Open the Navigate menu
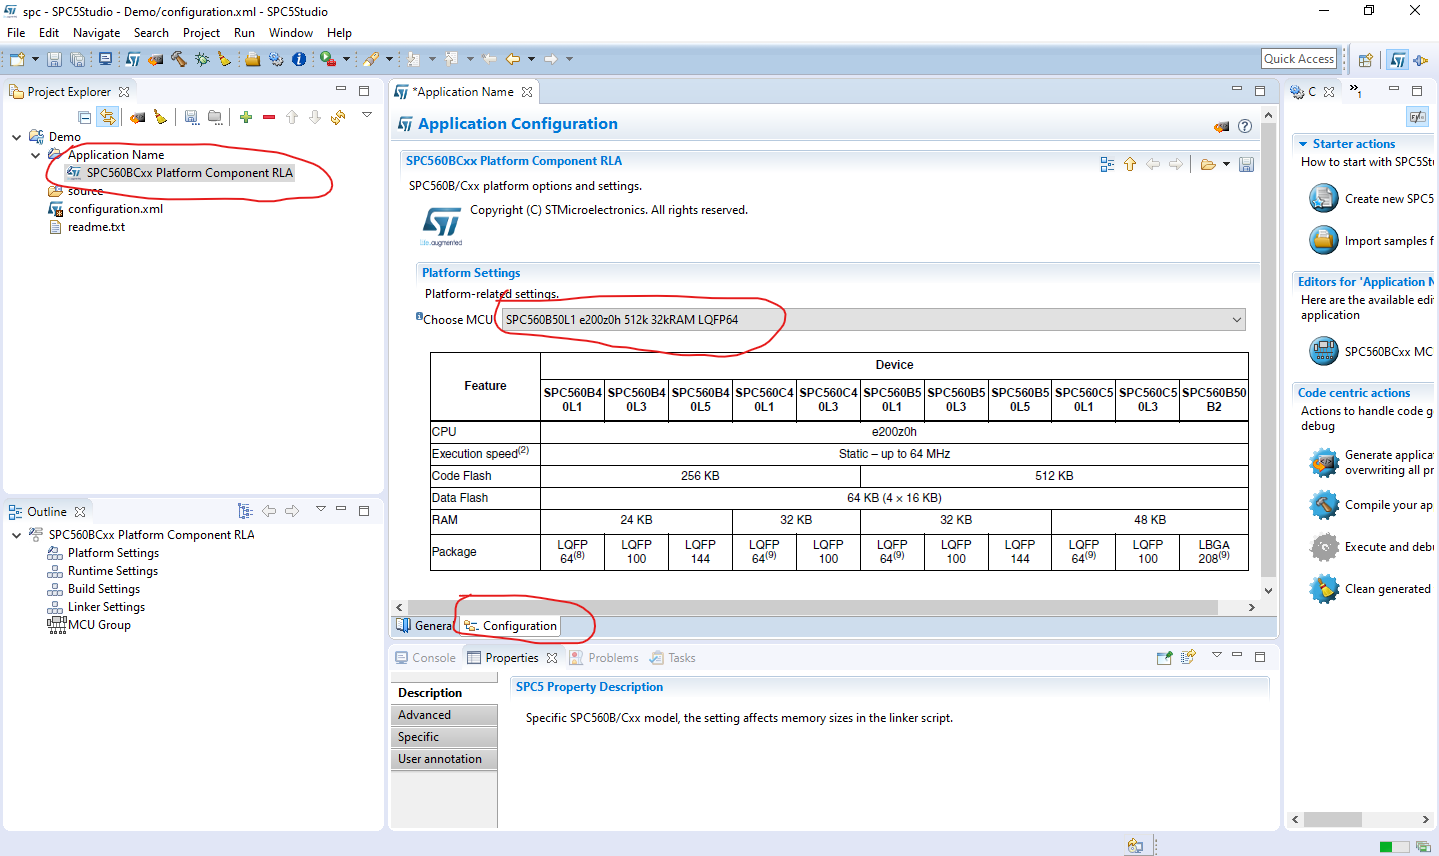Screen dimensions: 1439x856 tap(96, 32)
